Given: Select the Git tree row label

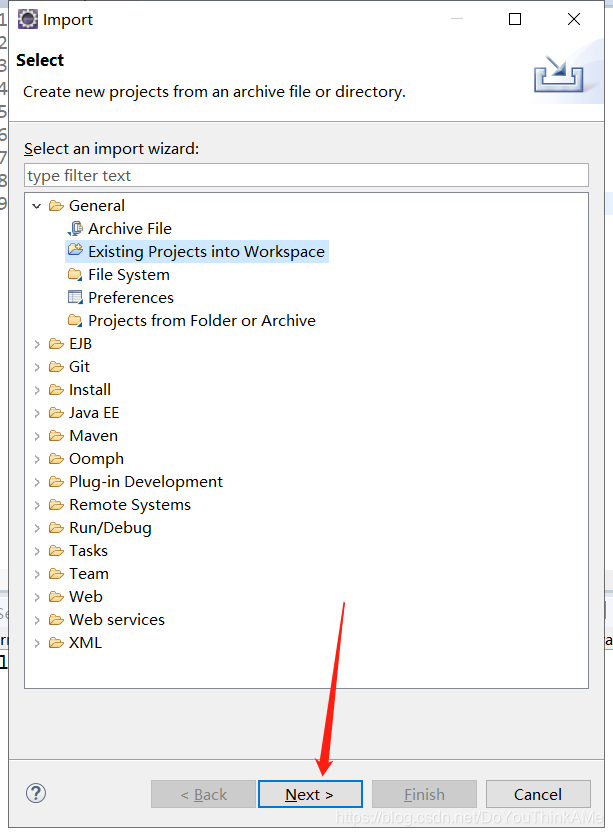Looking at the screenshot, I should [x=79, y=367].
